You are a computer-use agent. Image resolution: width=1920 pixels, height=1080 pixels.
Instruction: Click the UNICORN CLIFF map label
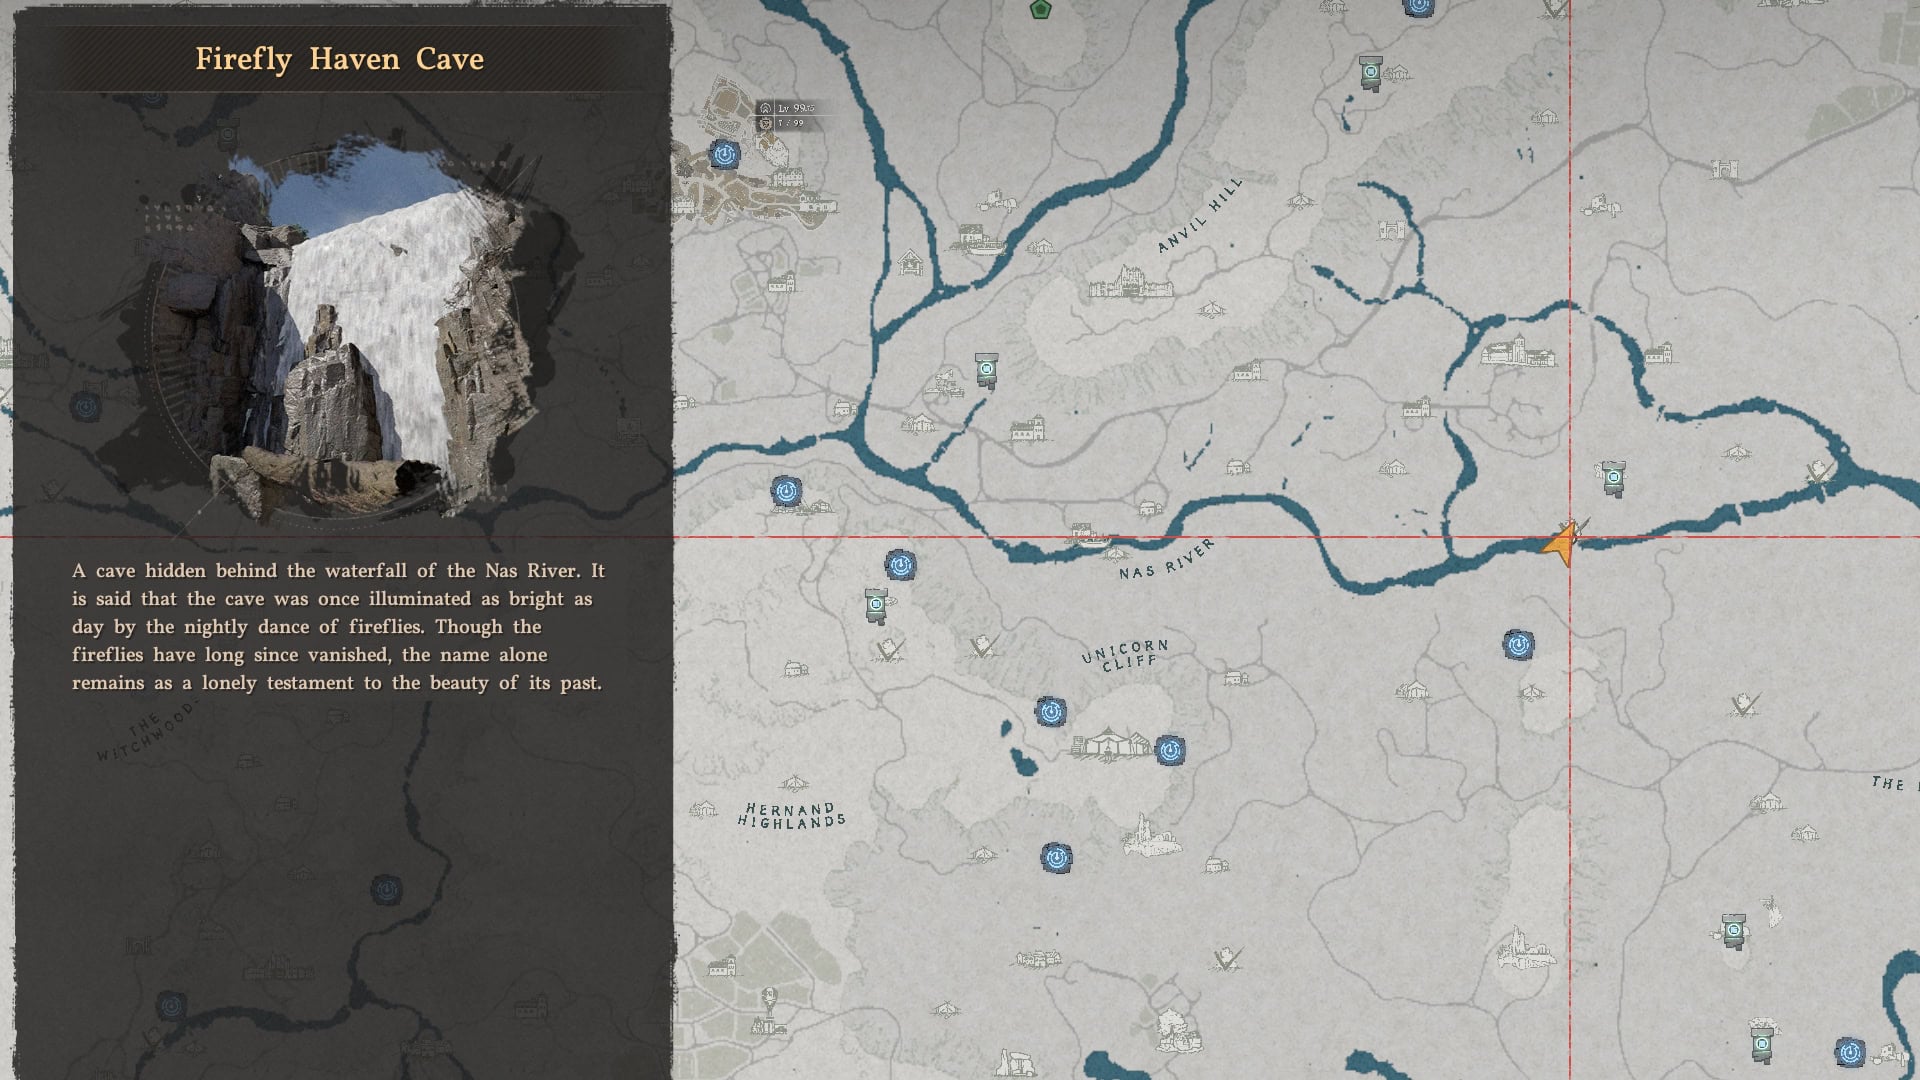1124,655
